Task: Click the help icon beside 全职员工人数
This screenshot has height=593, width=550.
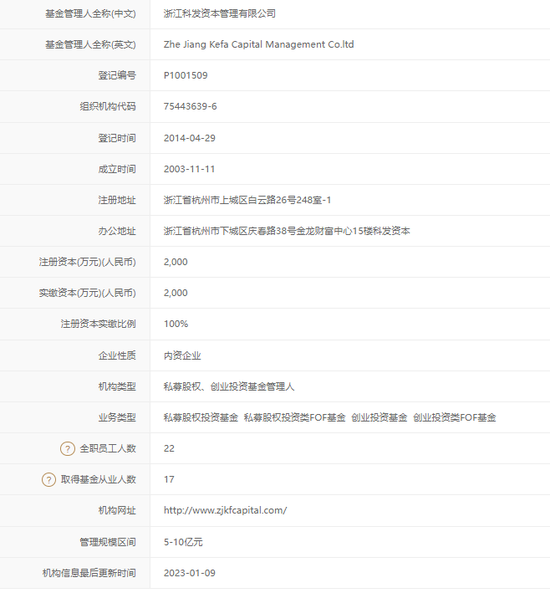Action: (67, 449)
